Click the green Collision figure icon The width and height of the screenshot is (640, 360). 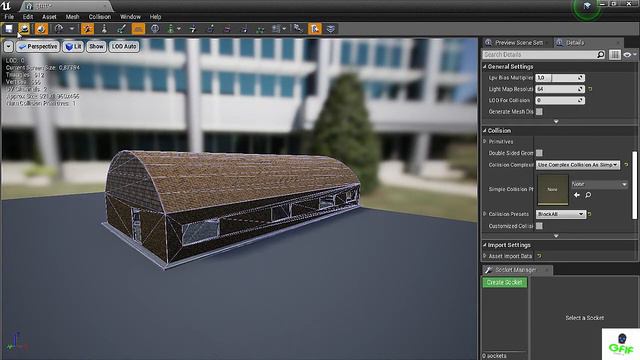tap(171, 29)
